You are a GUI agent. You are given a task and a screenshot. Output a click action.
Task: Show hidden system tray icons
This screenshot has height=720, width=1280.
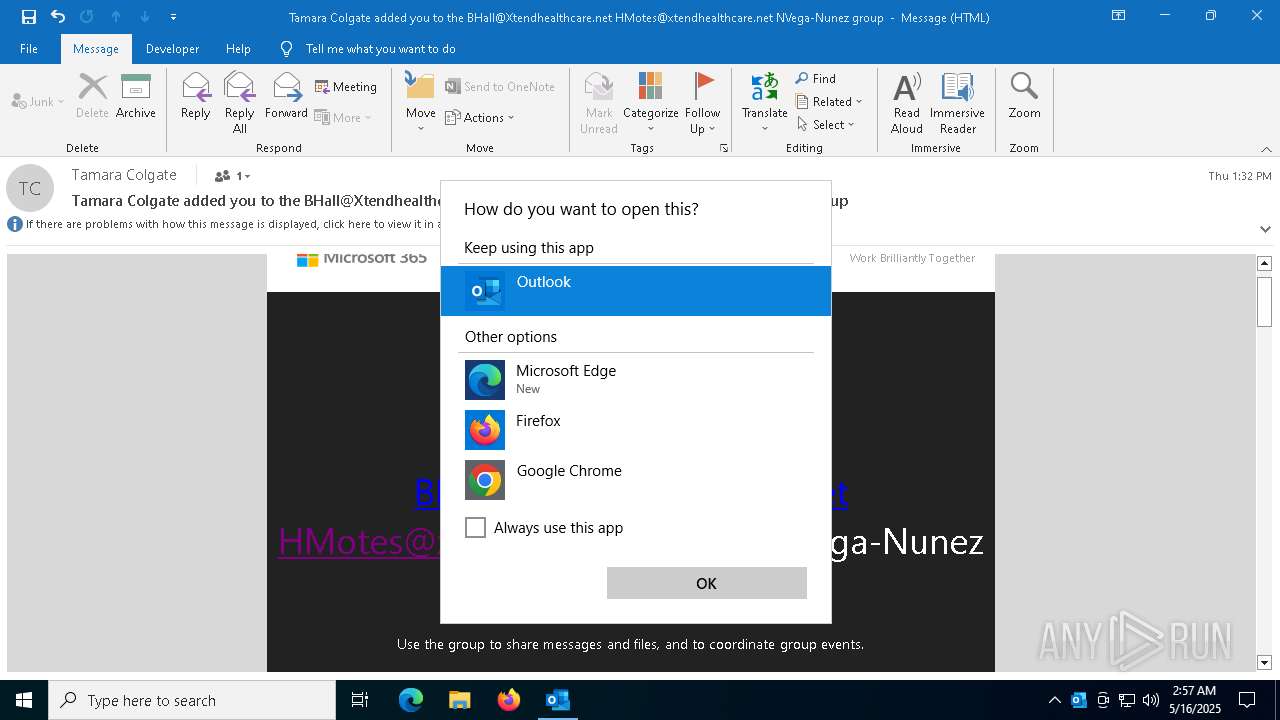(1054, 700)
